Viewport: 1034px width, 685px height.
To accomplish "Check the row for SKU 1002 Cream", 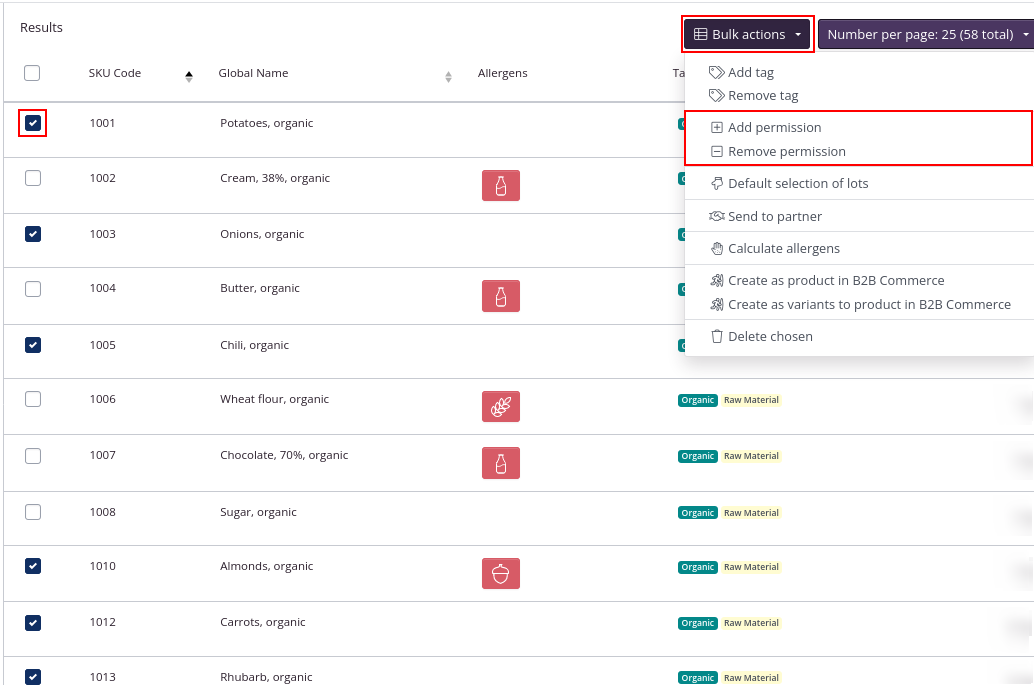I will click(32, 178).
